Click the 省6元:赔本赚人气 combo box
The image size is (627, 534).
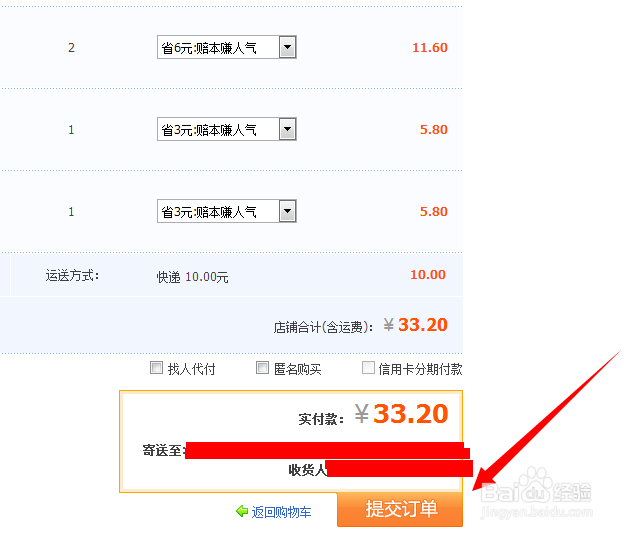pos(227,47)
